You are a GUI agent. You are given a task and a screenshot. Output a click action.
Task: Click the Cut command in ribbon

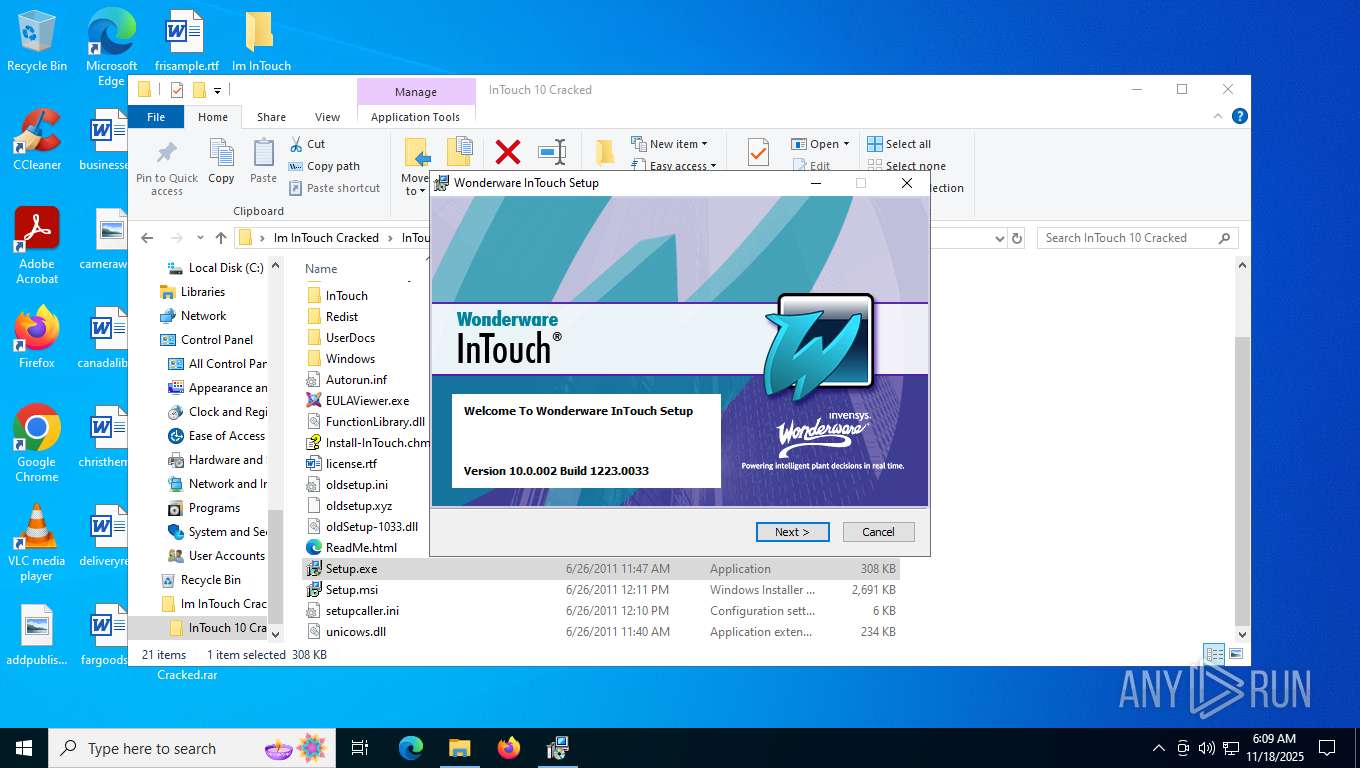[x=307, y=144]
